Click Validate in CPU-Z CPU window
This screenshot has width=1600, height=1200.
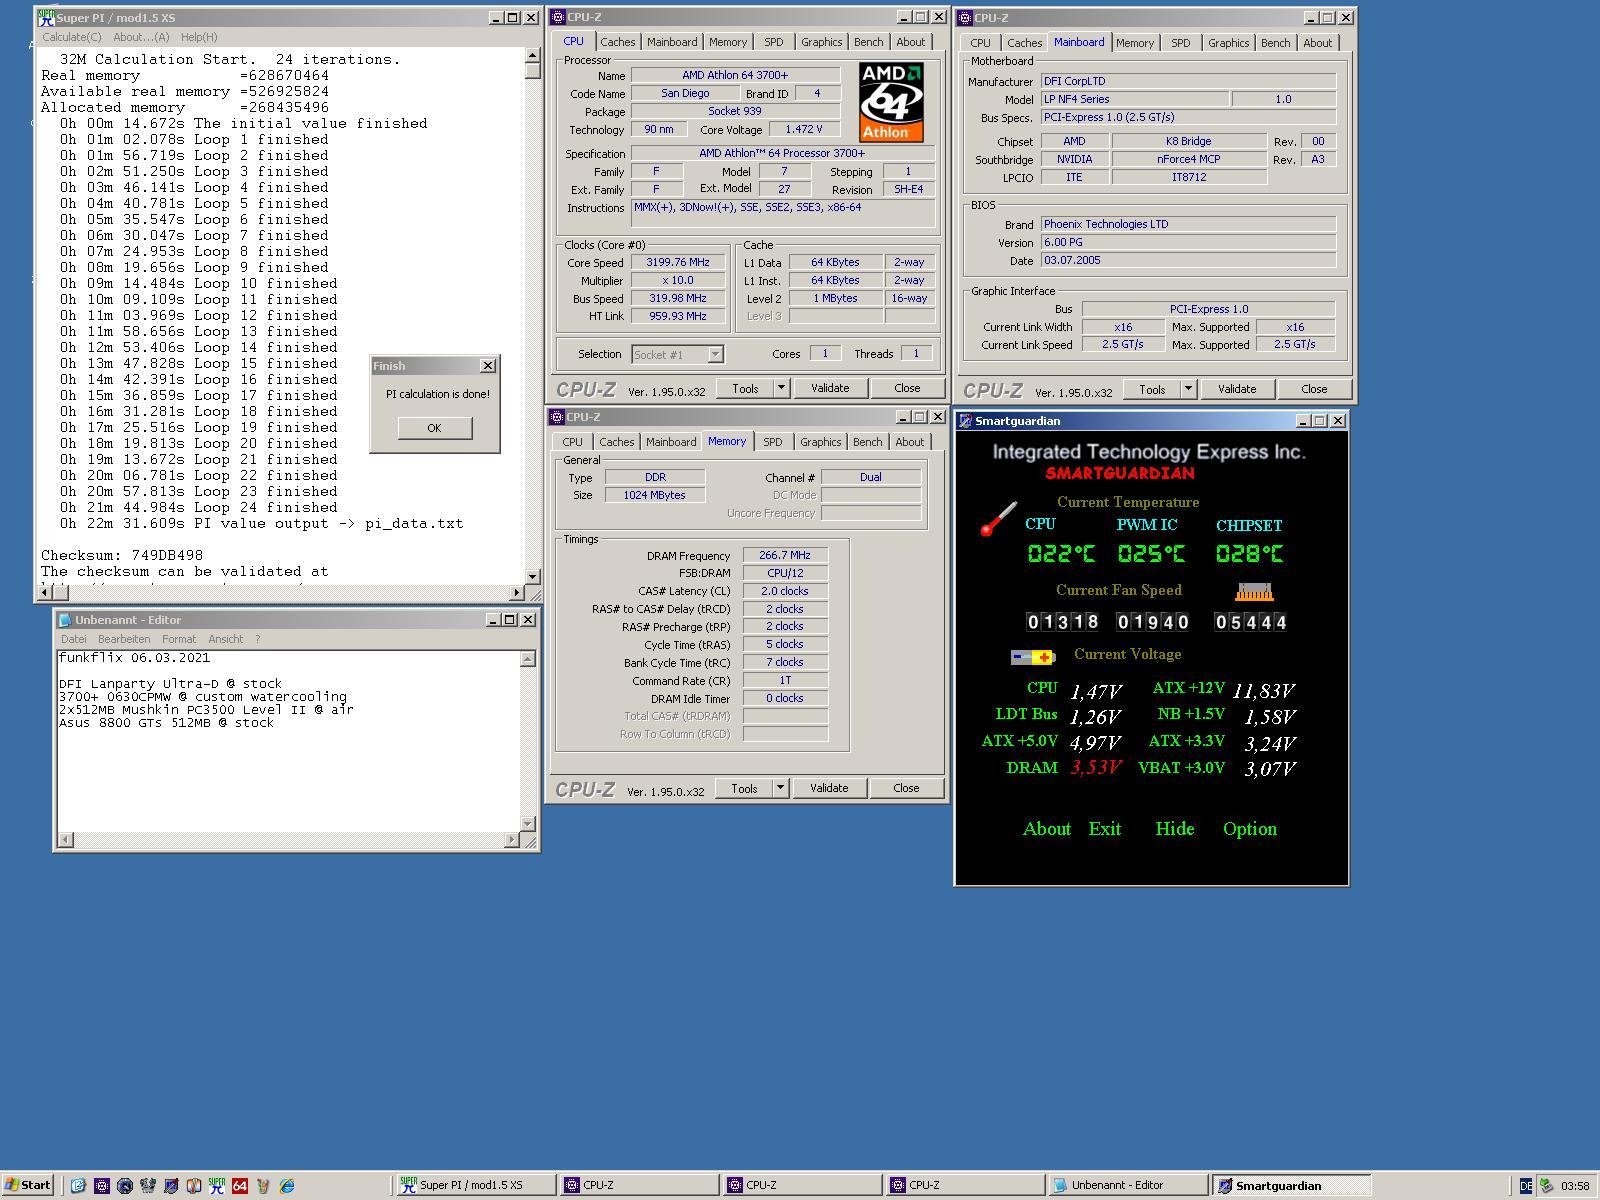(x=830, y=388)
